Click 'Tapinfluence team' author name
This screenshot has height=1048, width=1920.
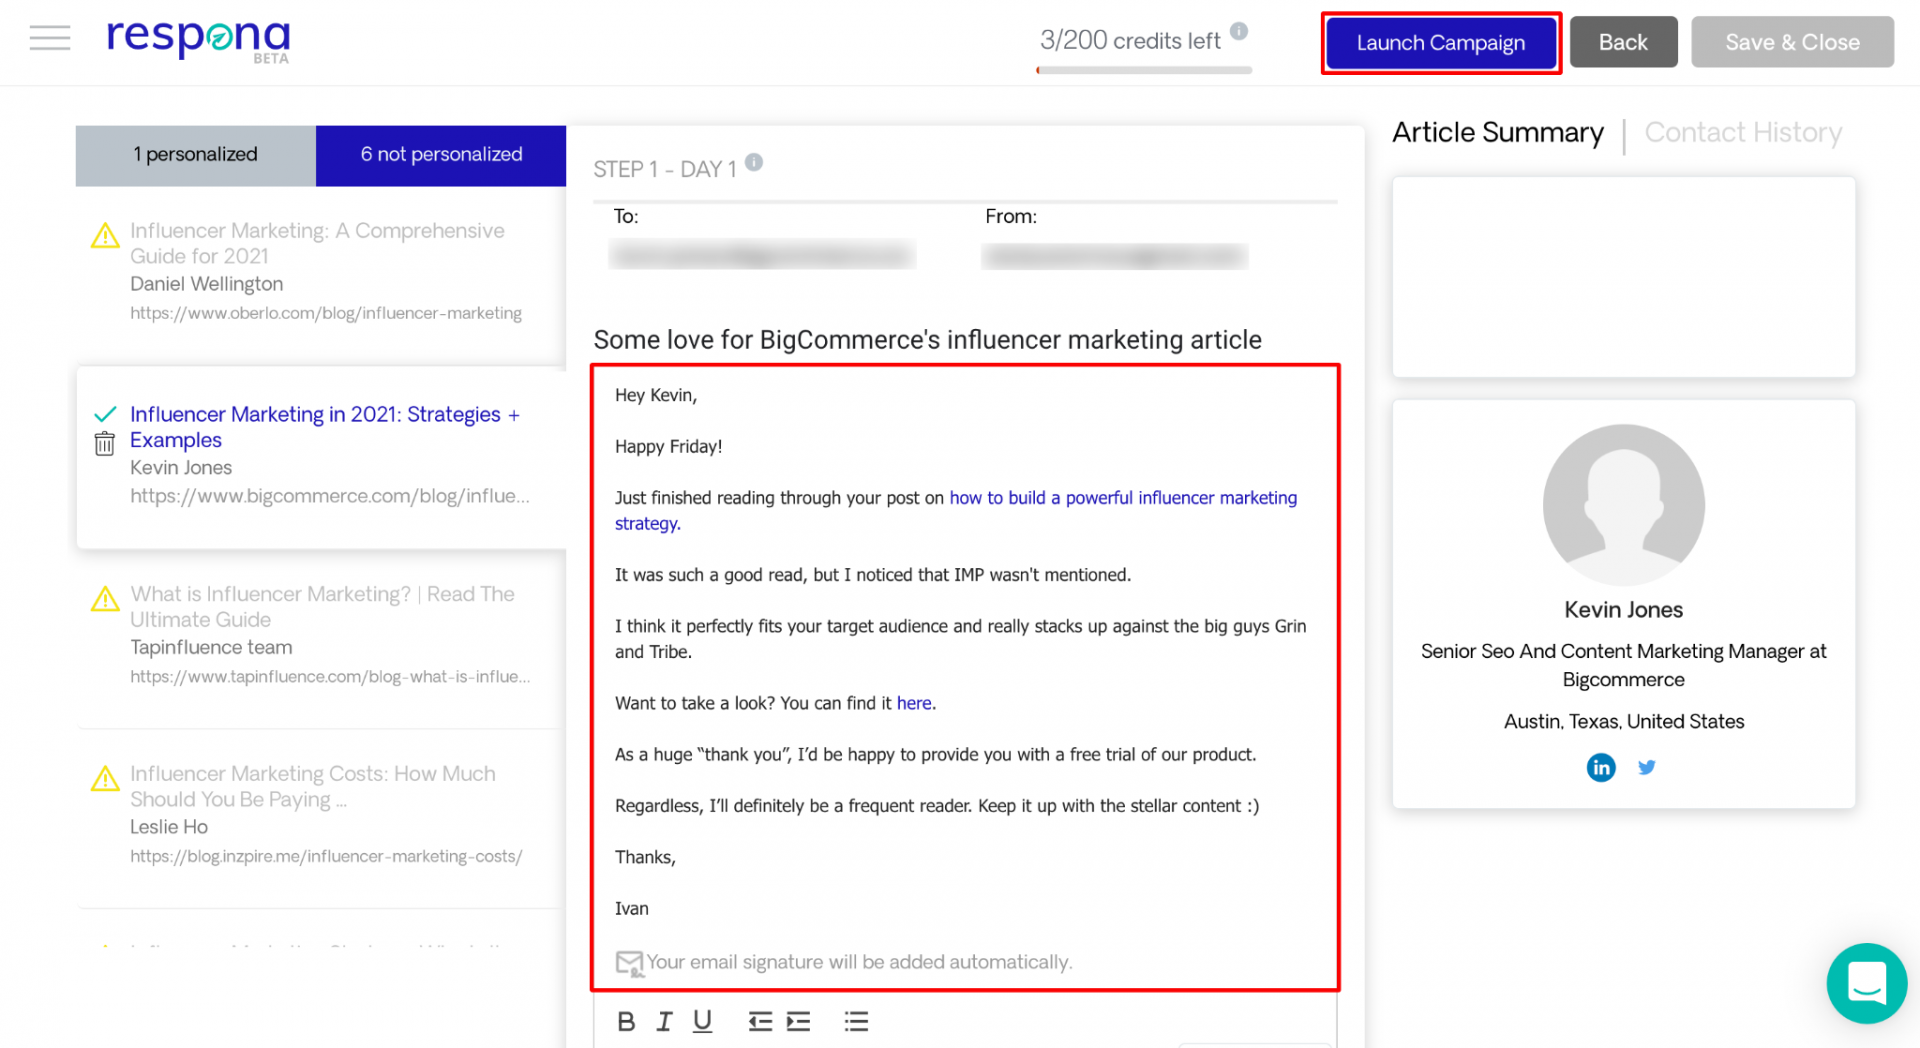(211, 647)
